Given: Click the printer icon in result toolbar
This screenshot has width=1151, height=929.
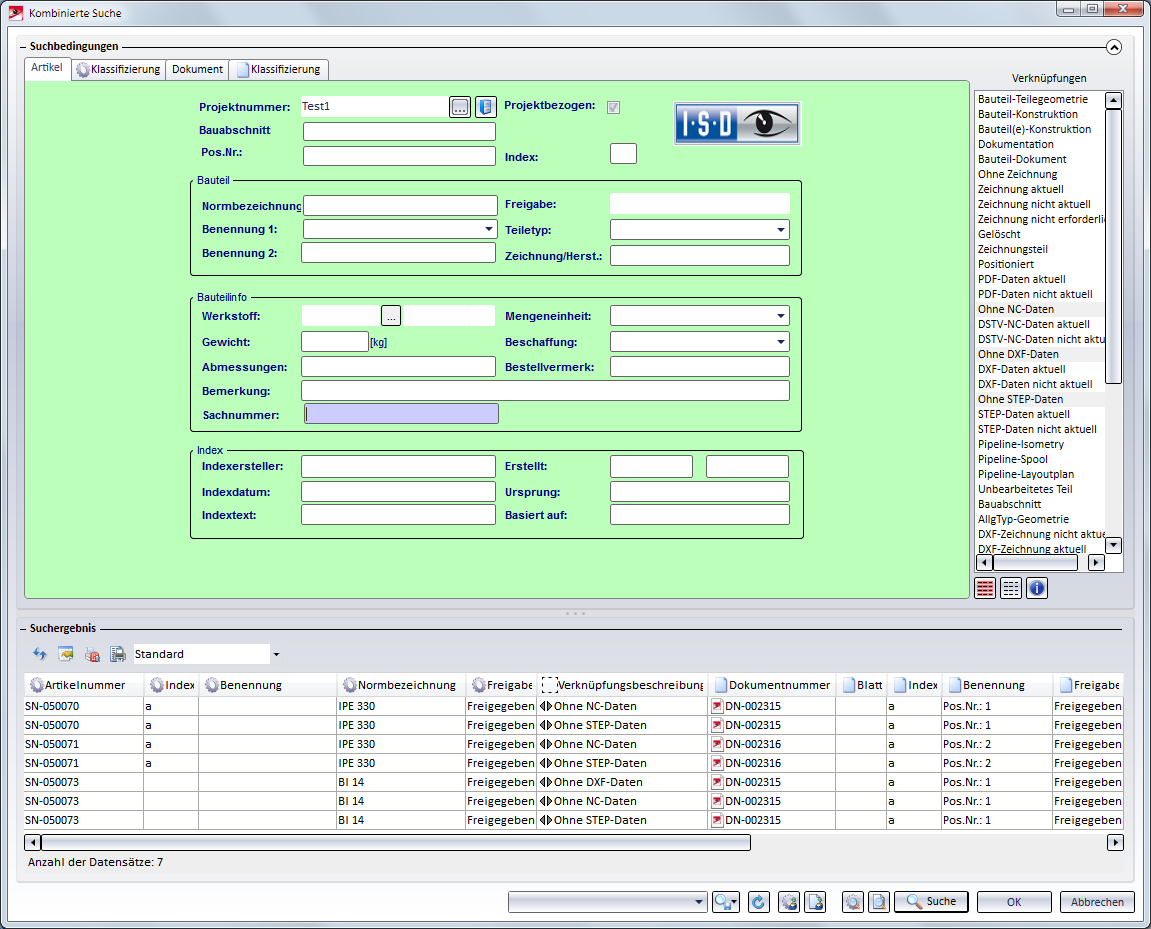Looking at the screenshot, I should 118,655.
